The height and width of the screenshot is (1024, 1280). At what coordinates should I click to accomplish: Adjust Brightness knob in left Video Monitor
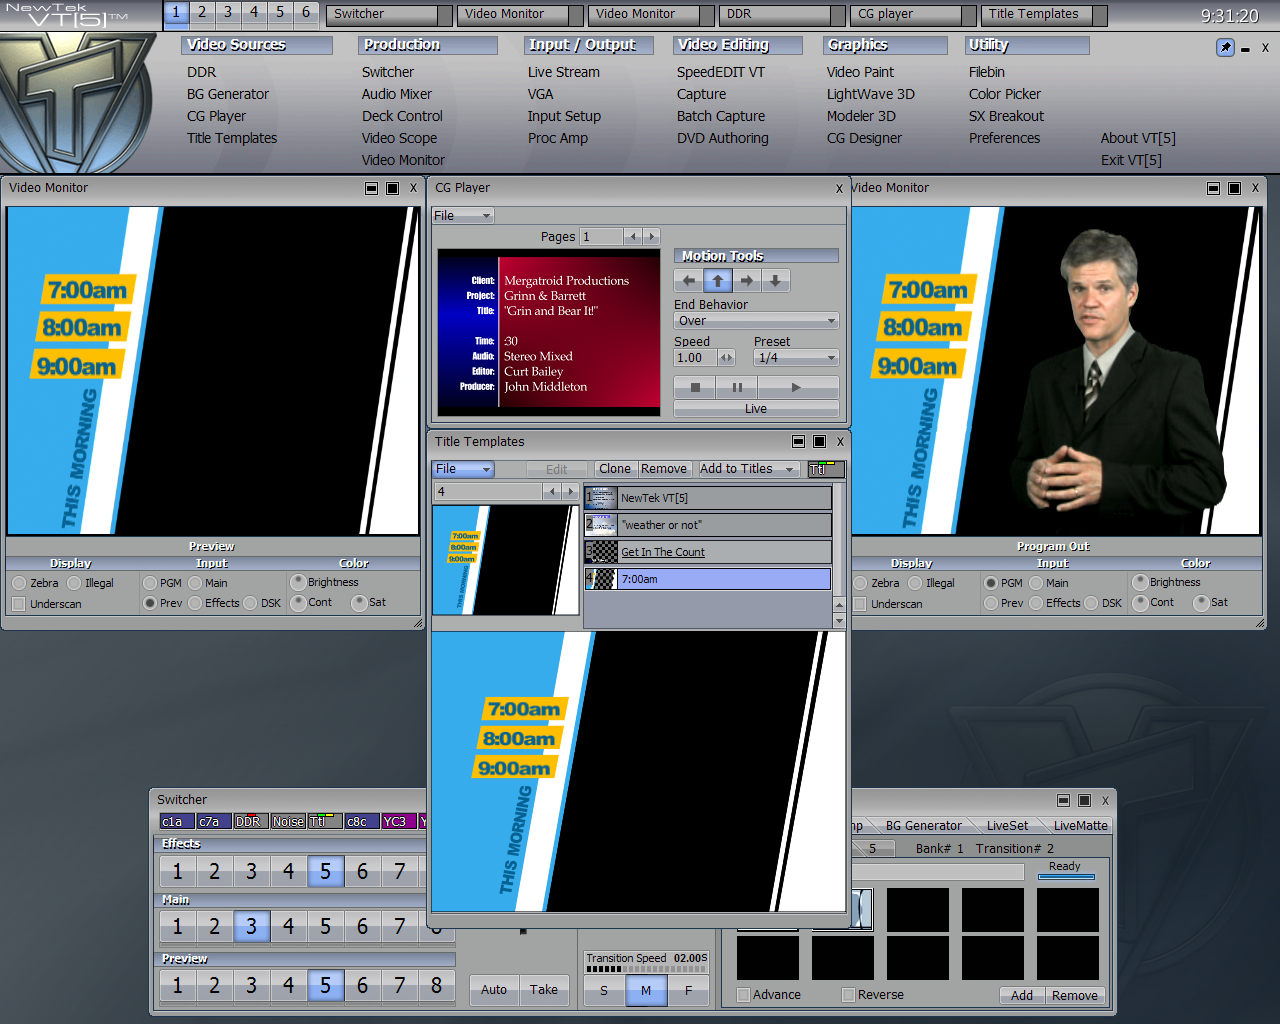coord(298,582)
